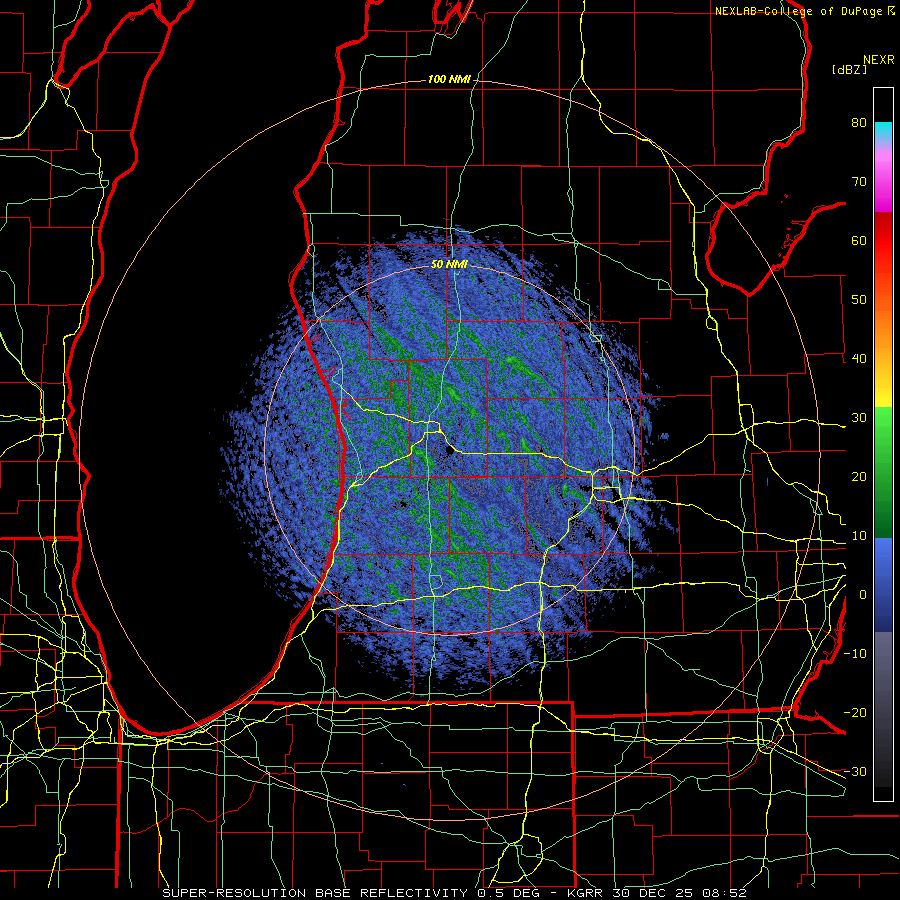Click the cyan top segment of the color bar
Image resolution: width=900 pixels, height=900 pixels.
point(883,129)
